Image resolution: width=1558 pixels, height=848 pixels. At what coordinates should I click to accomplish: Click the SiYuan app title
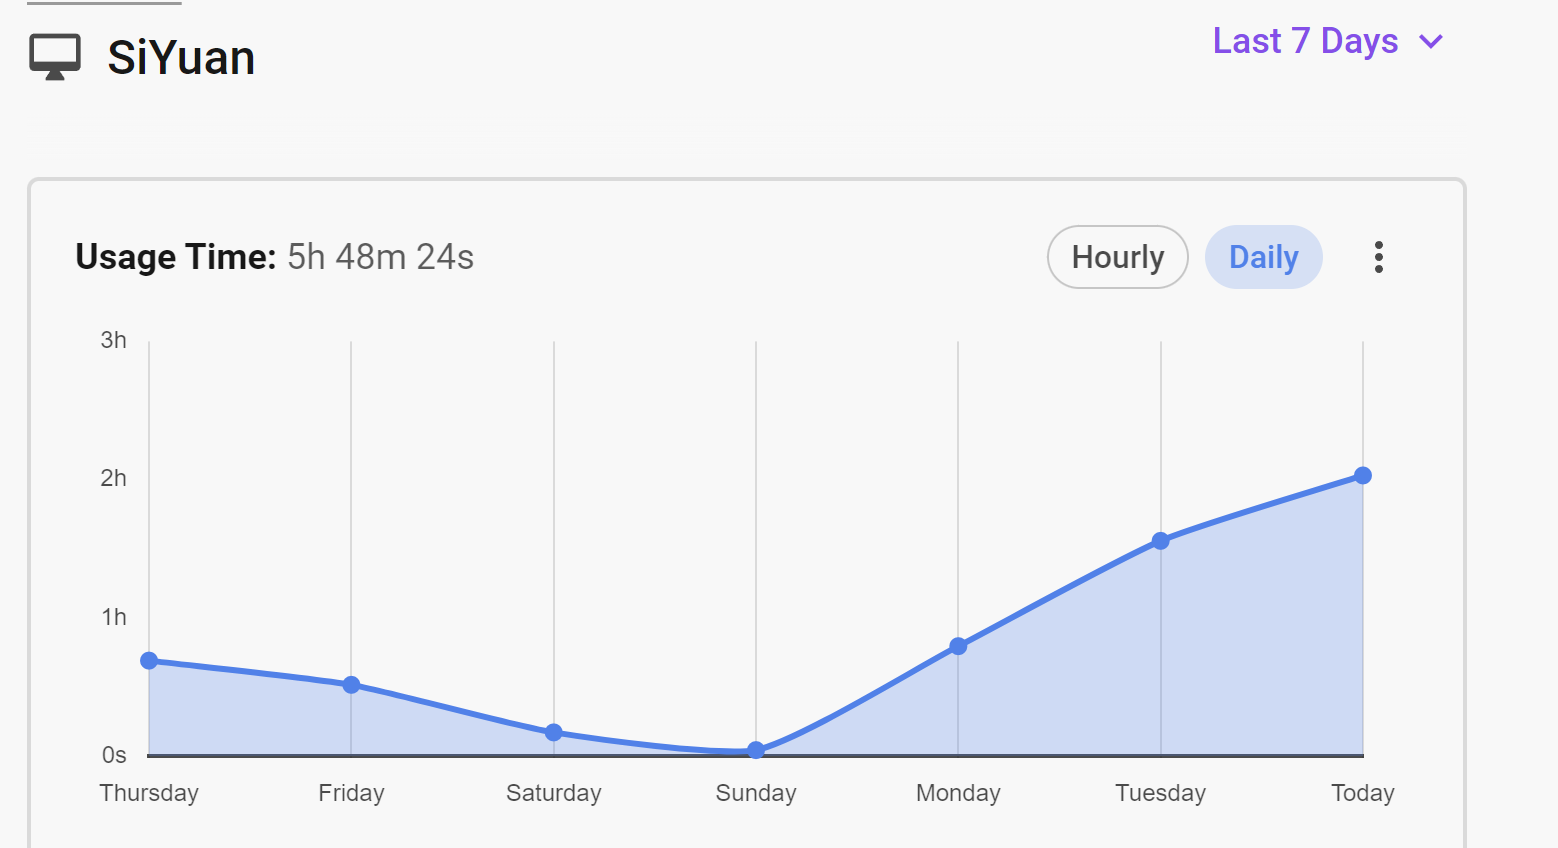[181, 58]
